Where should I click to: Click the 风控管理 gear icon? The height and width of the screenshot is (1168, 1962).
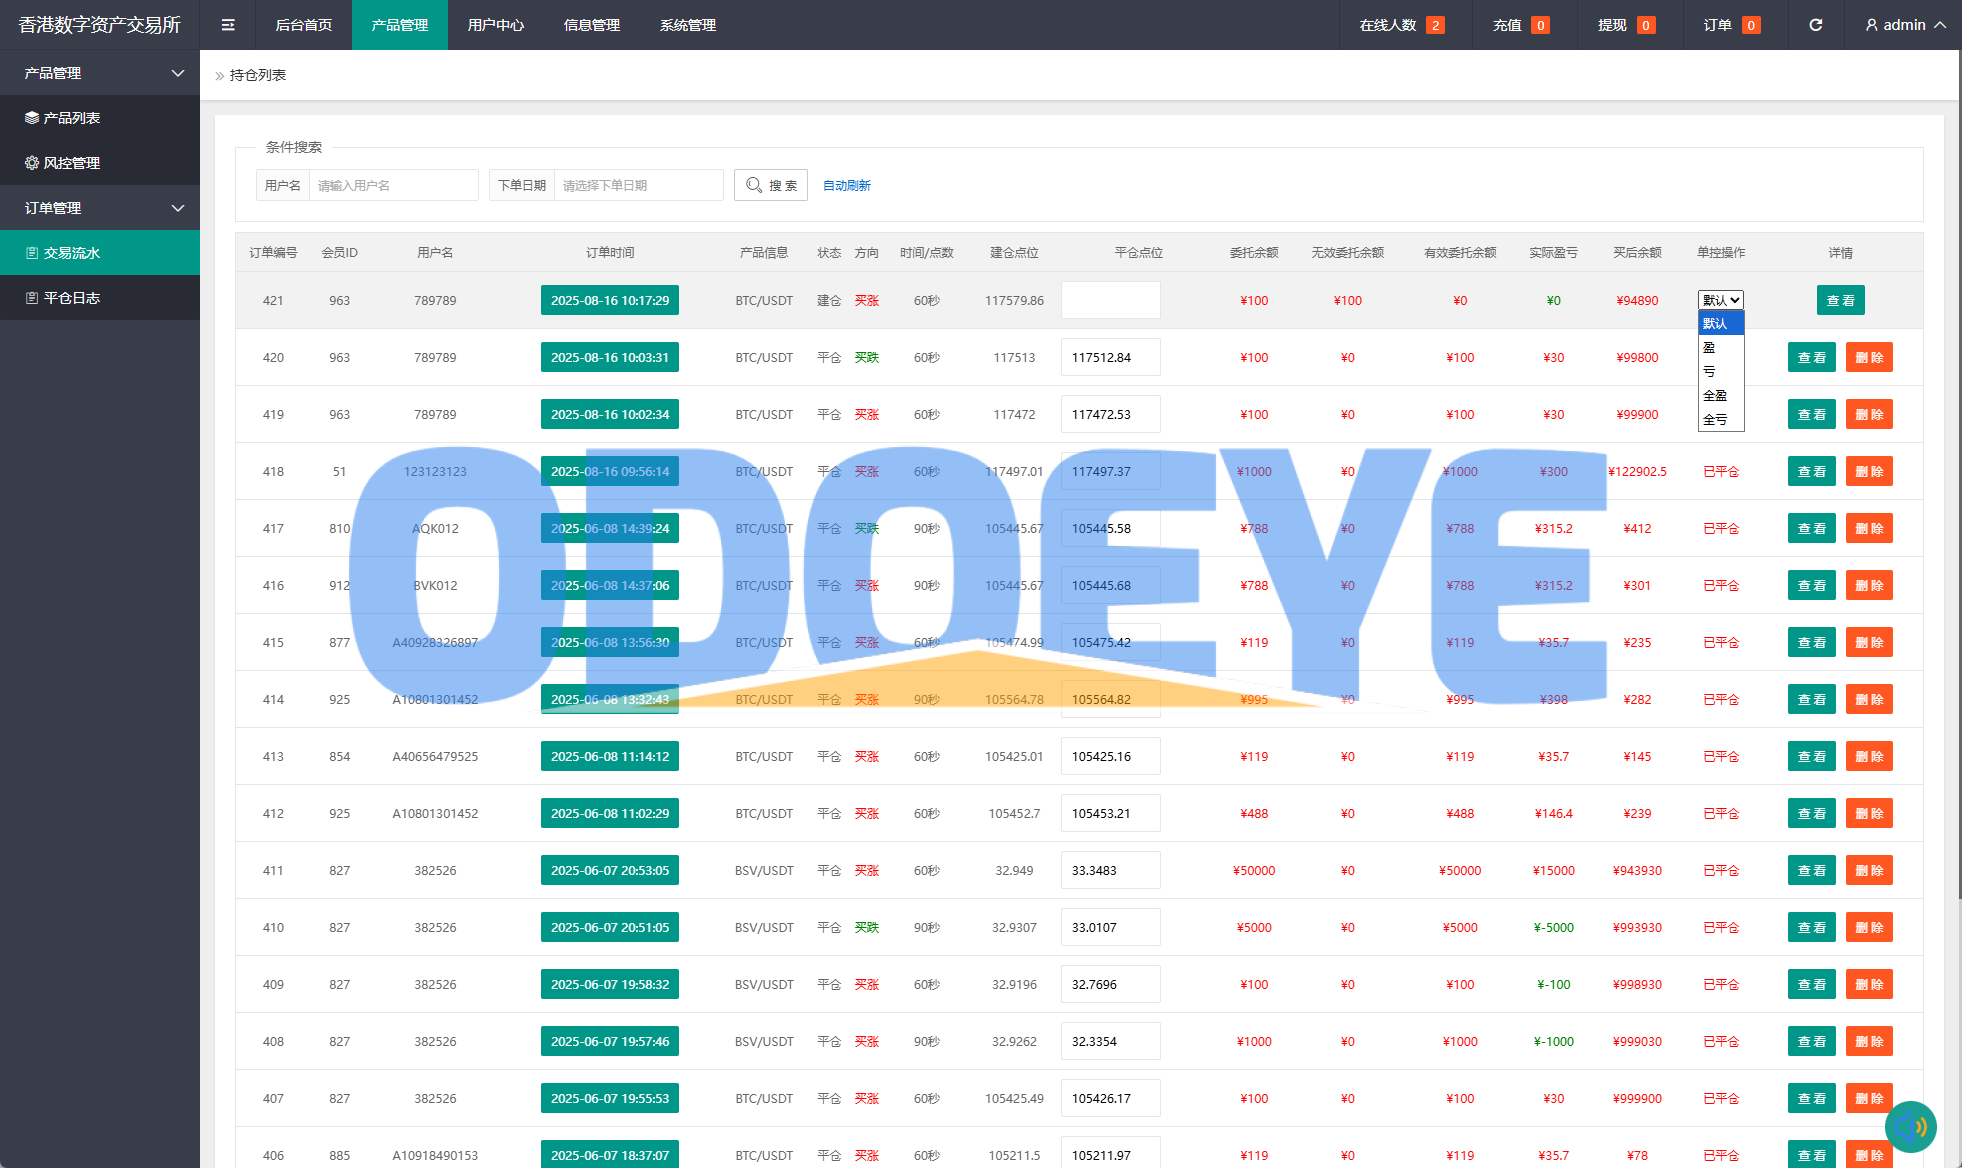tap(32, 163)
